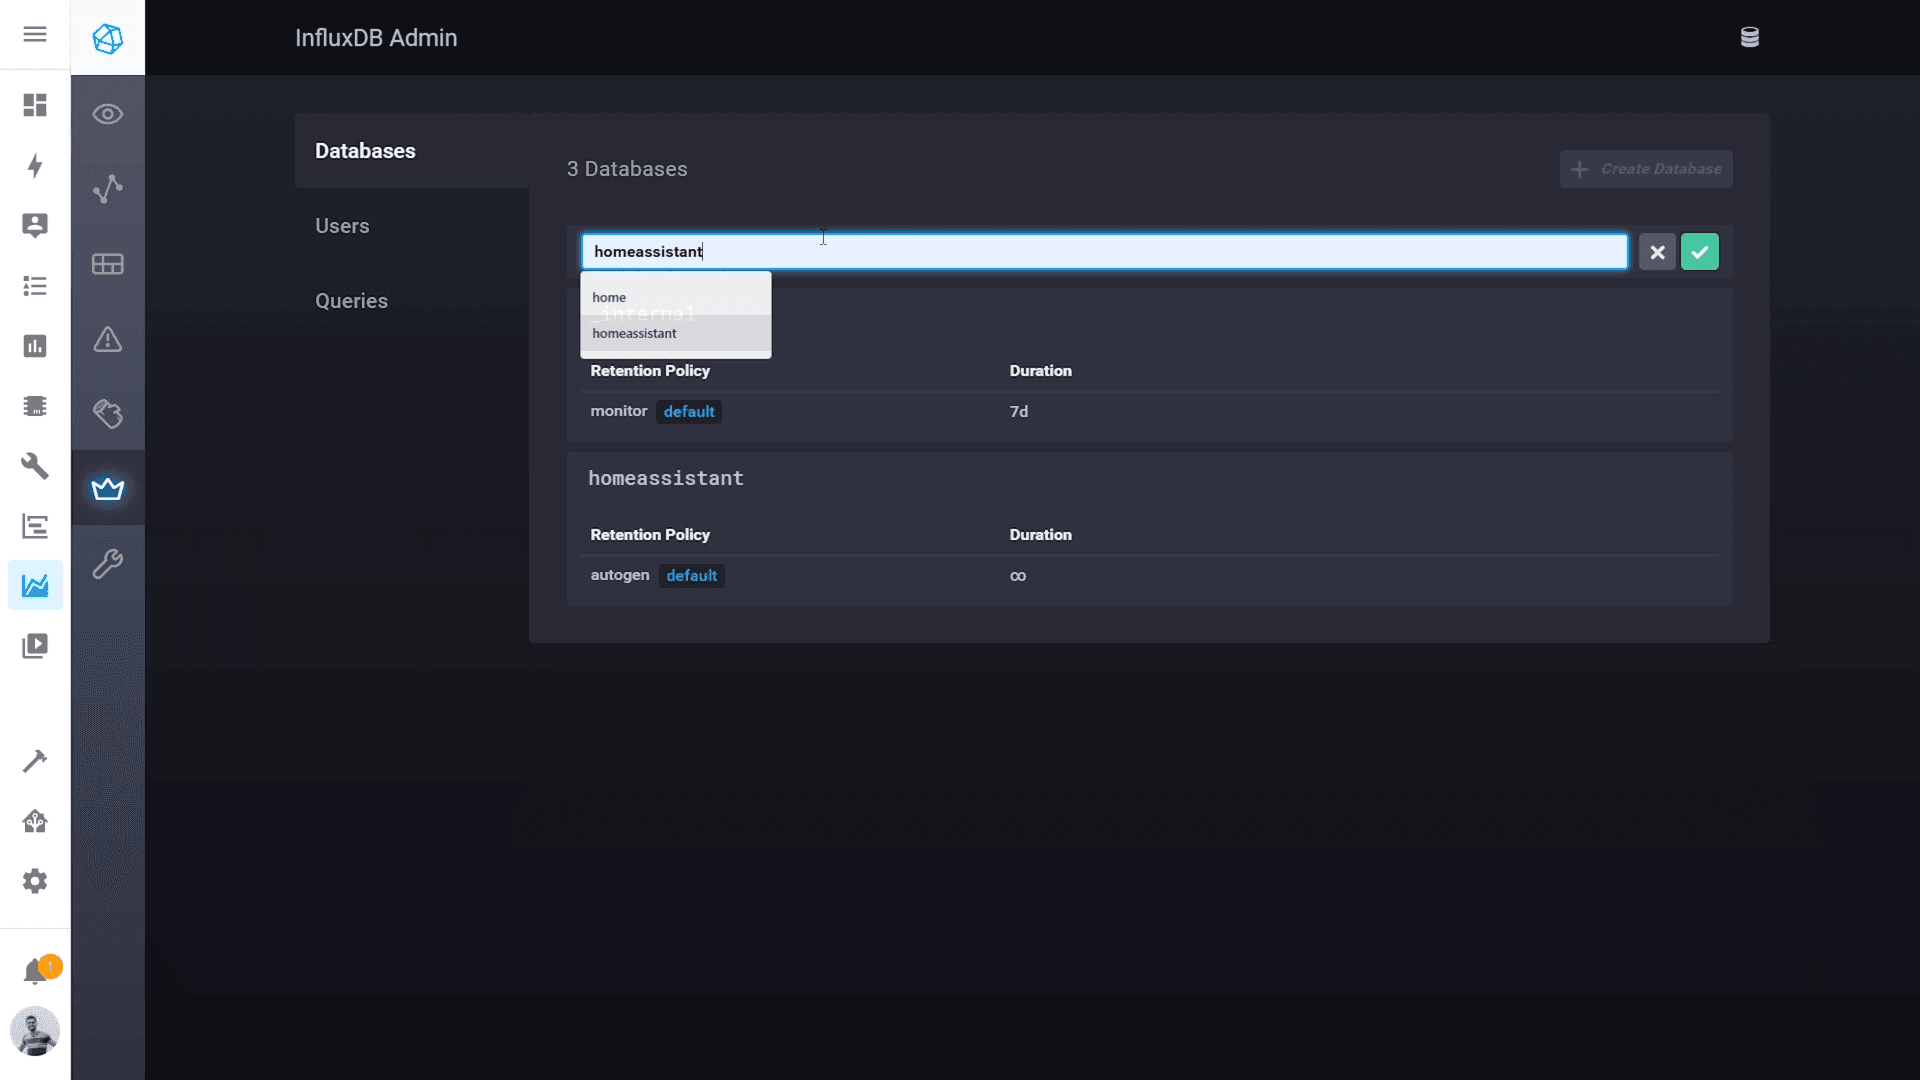
Task: Toggle the sidebar with the hamburger menu
Action: pyautogui.click(x=35, y=35)
